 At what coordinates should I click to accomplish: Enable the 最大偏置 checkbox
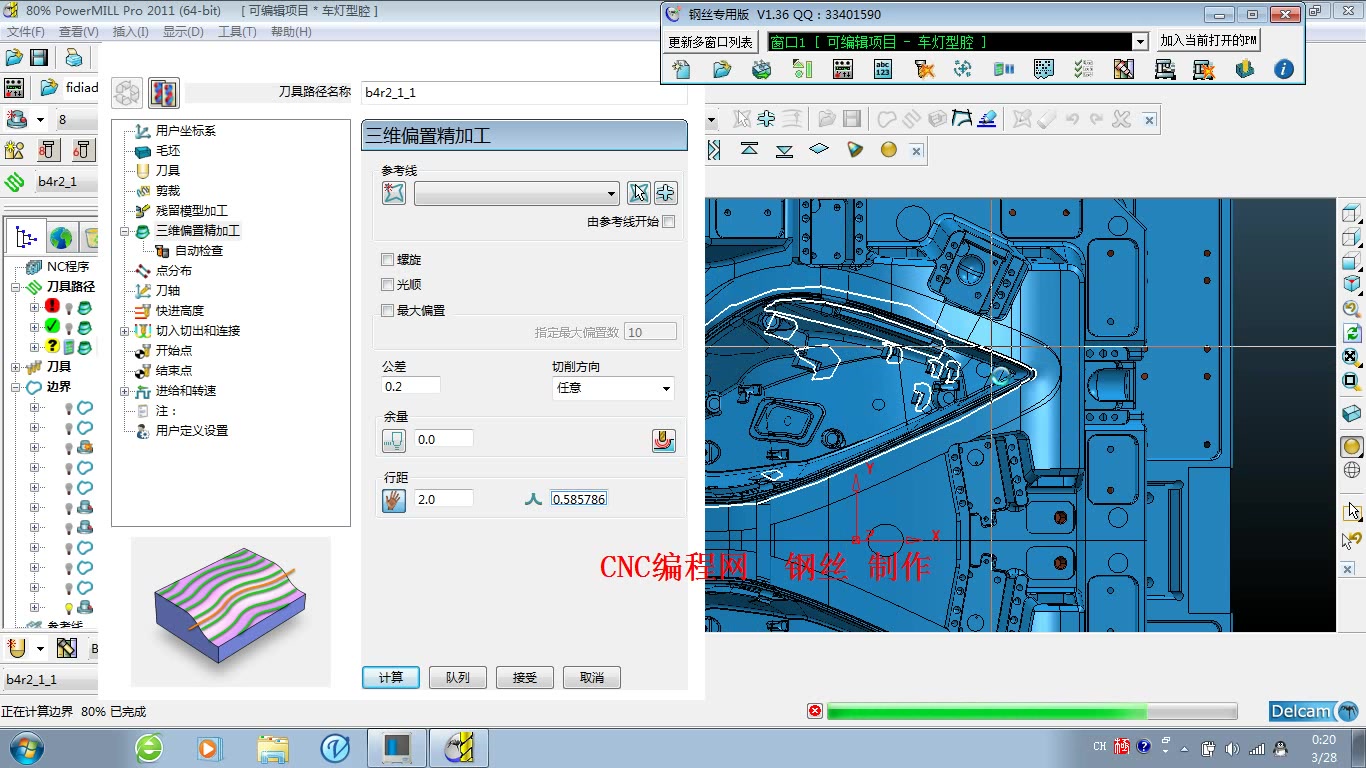pyautogui.click(x=388, y=311)
